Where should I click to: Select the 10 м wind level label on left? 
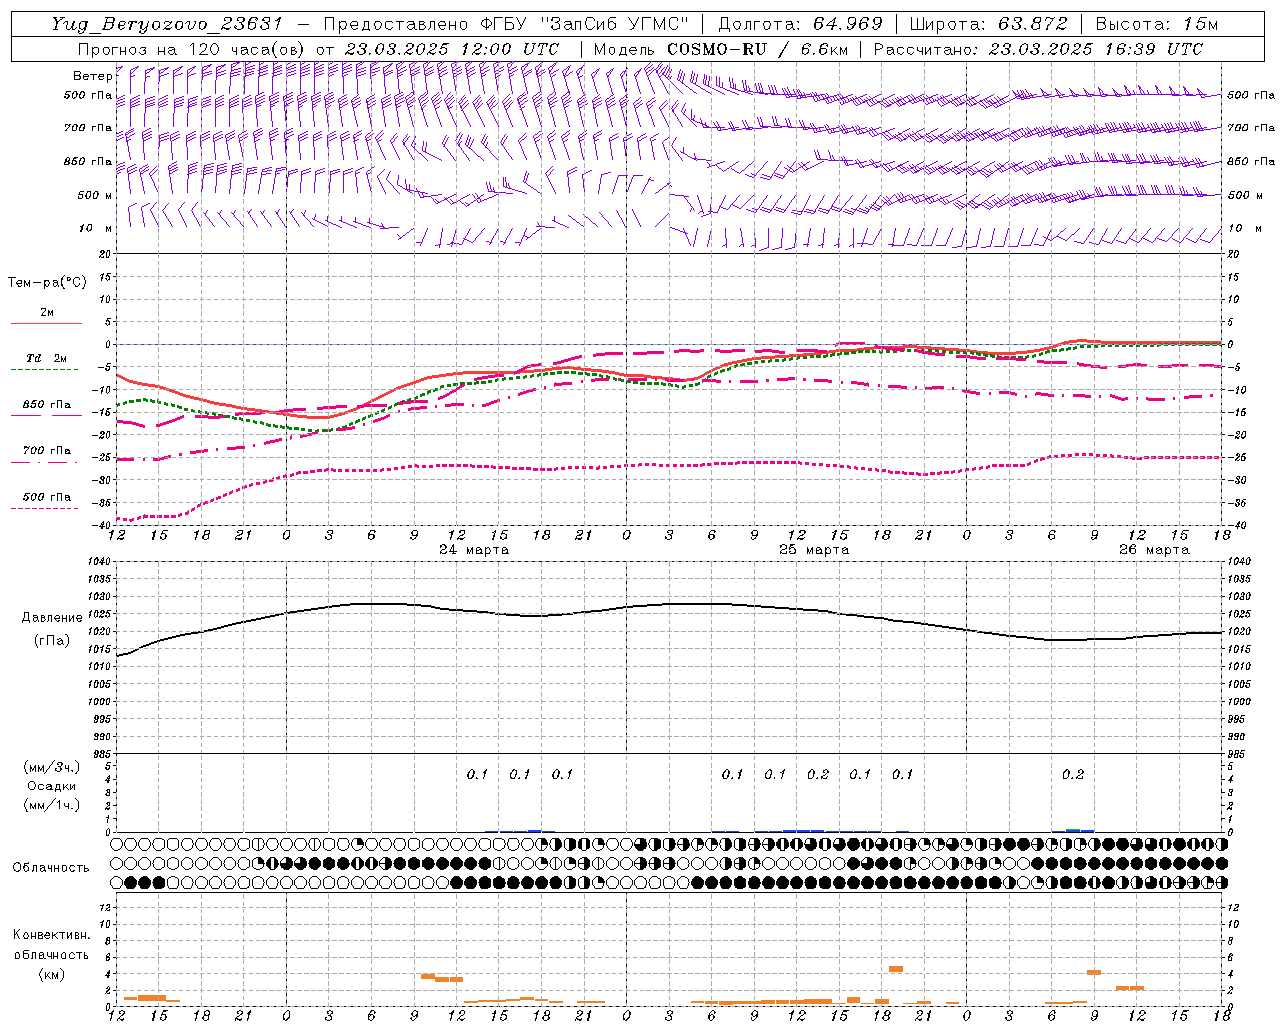point(96,228)
